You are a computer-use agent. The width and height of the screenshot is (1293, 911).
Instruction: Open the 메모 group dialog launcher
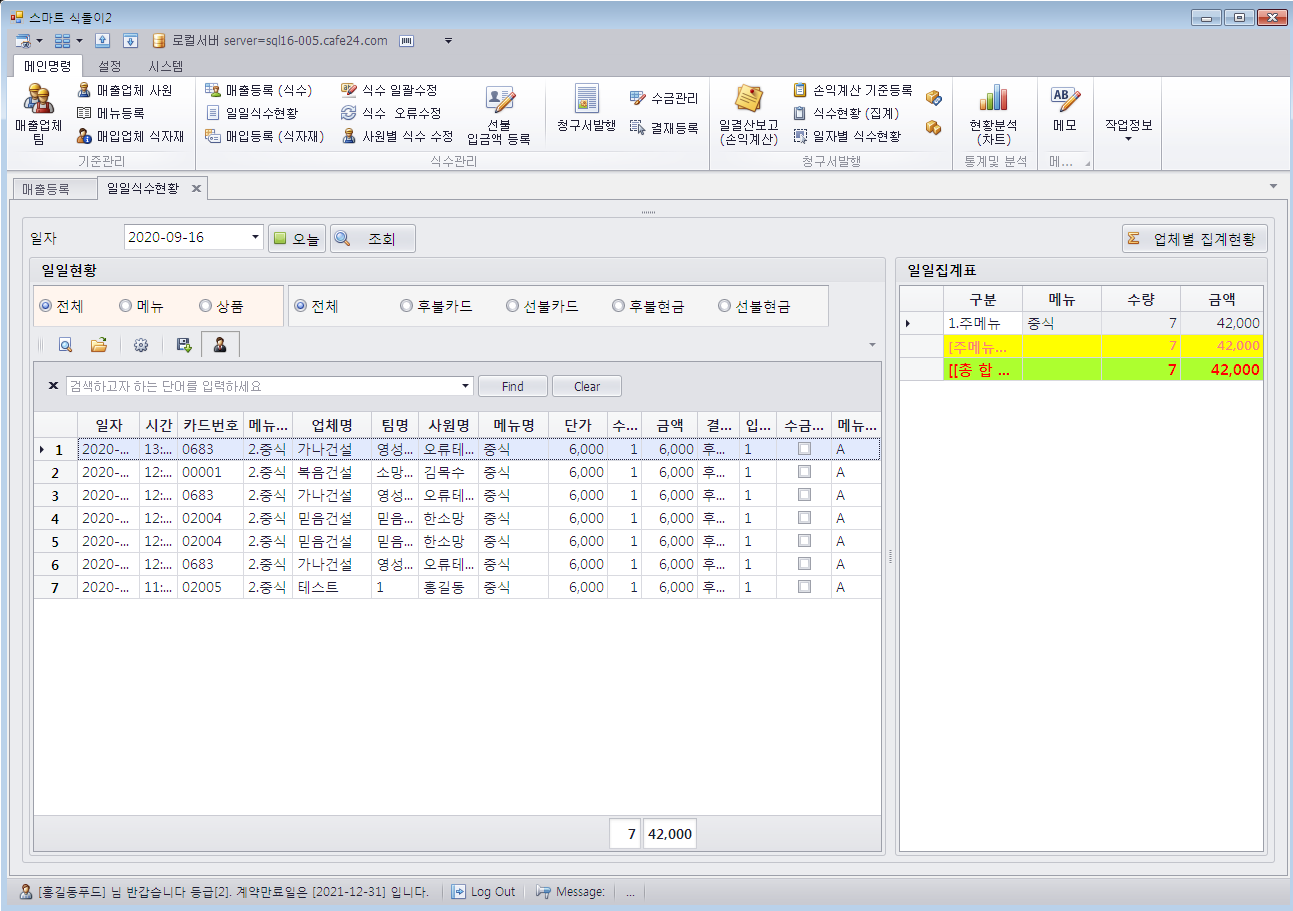tap(1087, 163)
